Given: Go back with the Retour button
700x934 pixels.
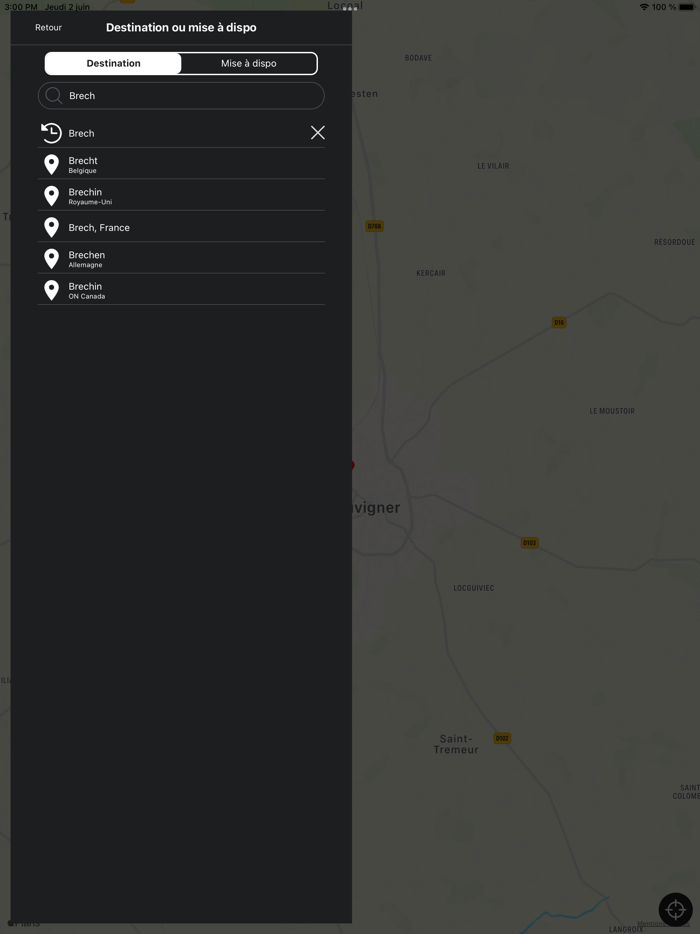Looking at the screenshot, I should click(x=48, y=27).
